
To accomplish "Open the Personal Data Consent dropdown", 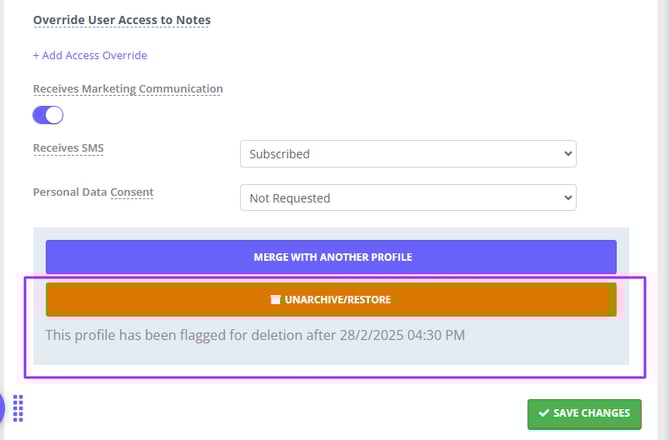I will [408, 198].
